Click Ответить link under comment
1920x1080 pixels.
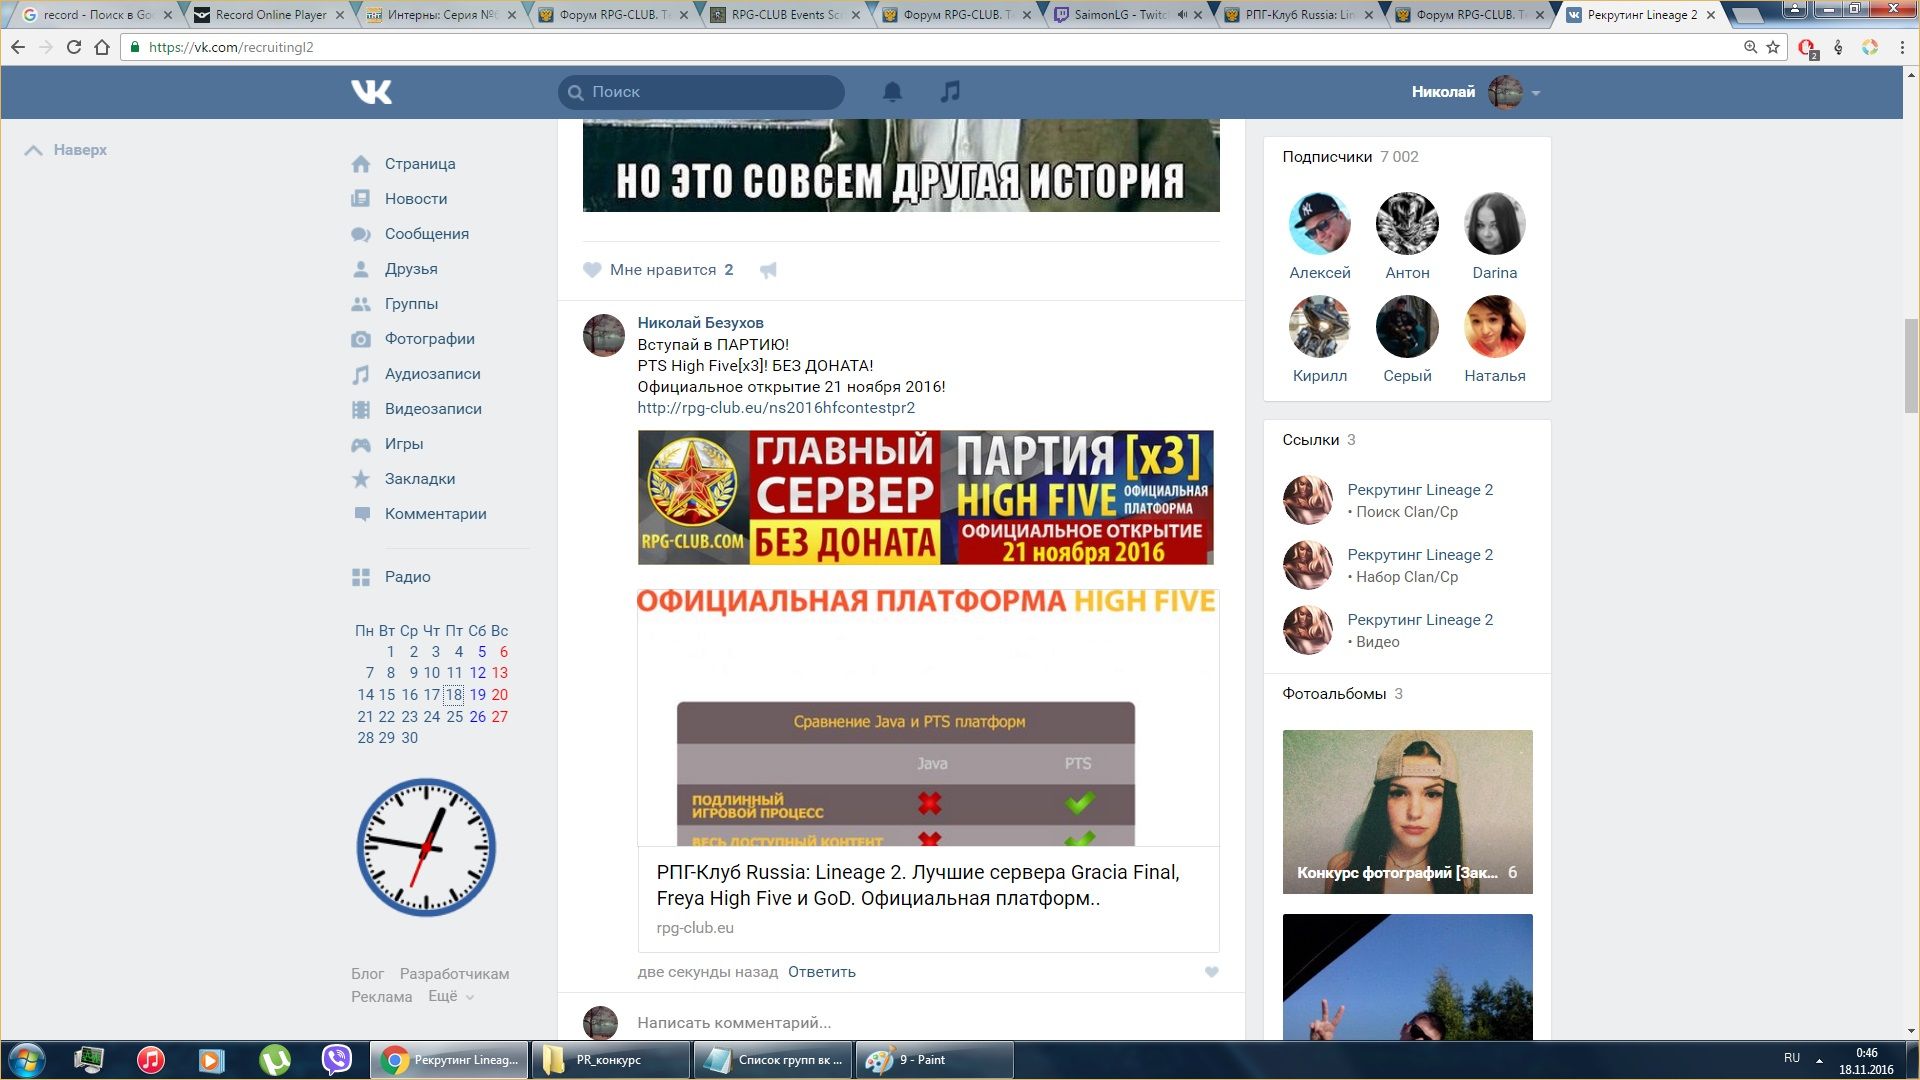click(821, 972)
